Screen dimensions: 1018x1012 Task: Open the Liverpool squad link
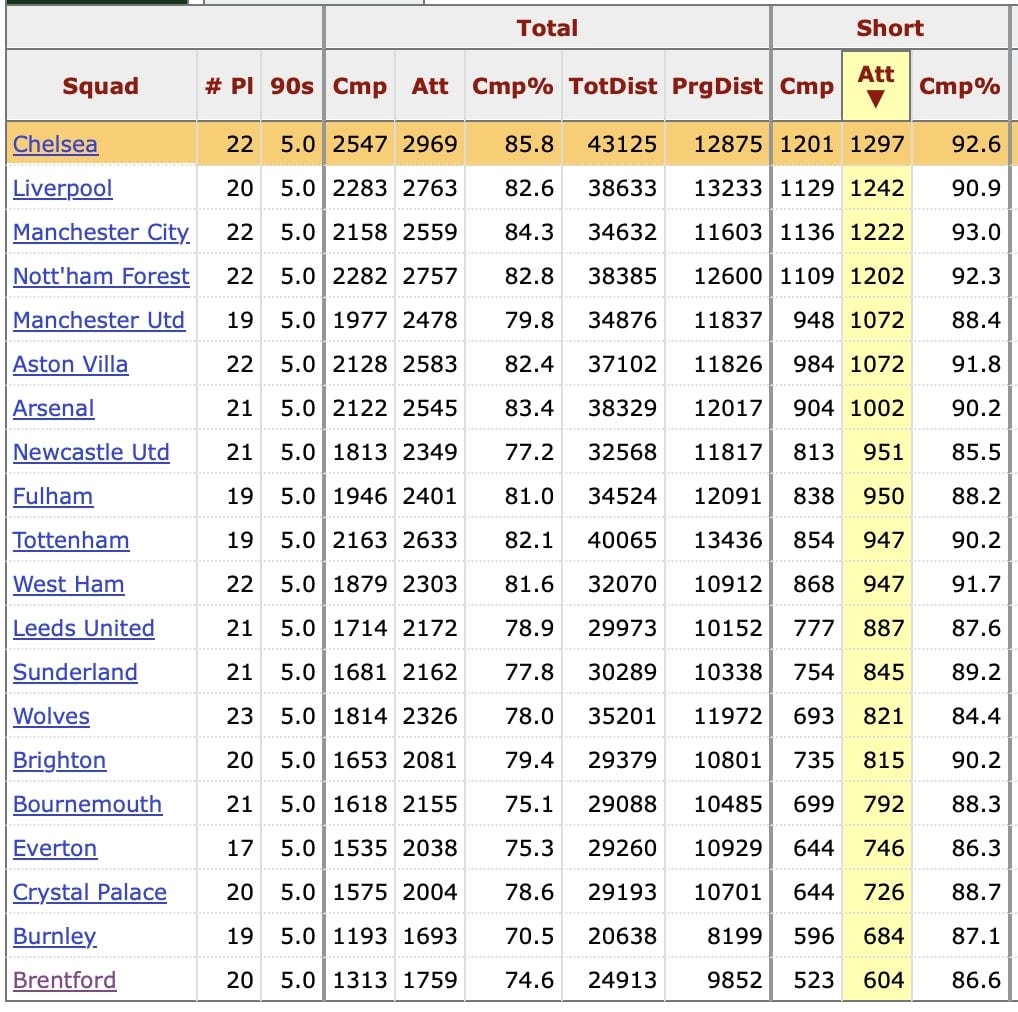[x=62, y=188]
